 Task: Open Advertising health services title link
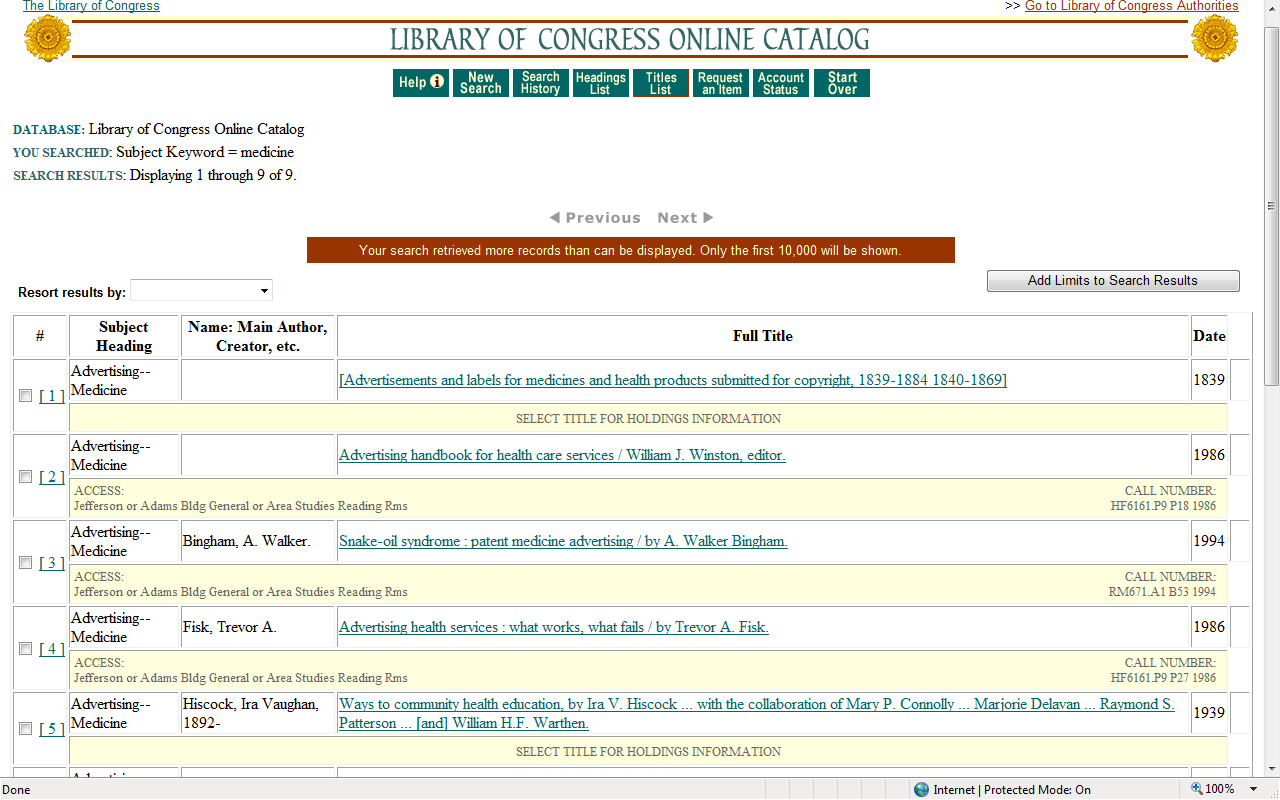click(x=554, y=627)
